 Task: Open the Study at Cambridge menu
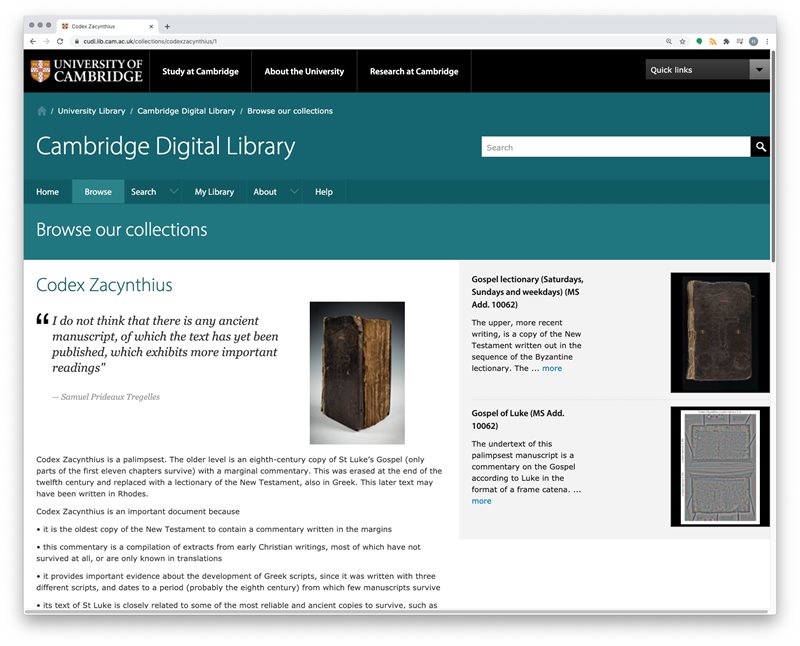click(x=200, y=72)
